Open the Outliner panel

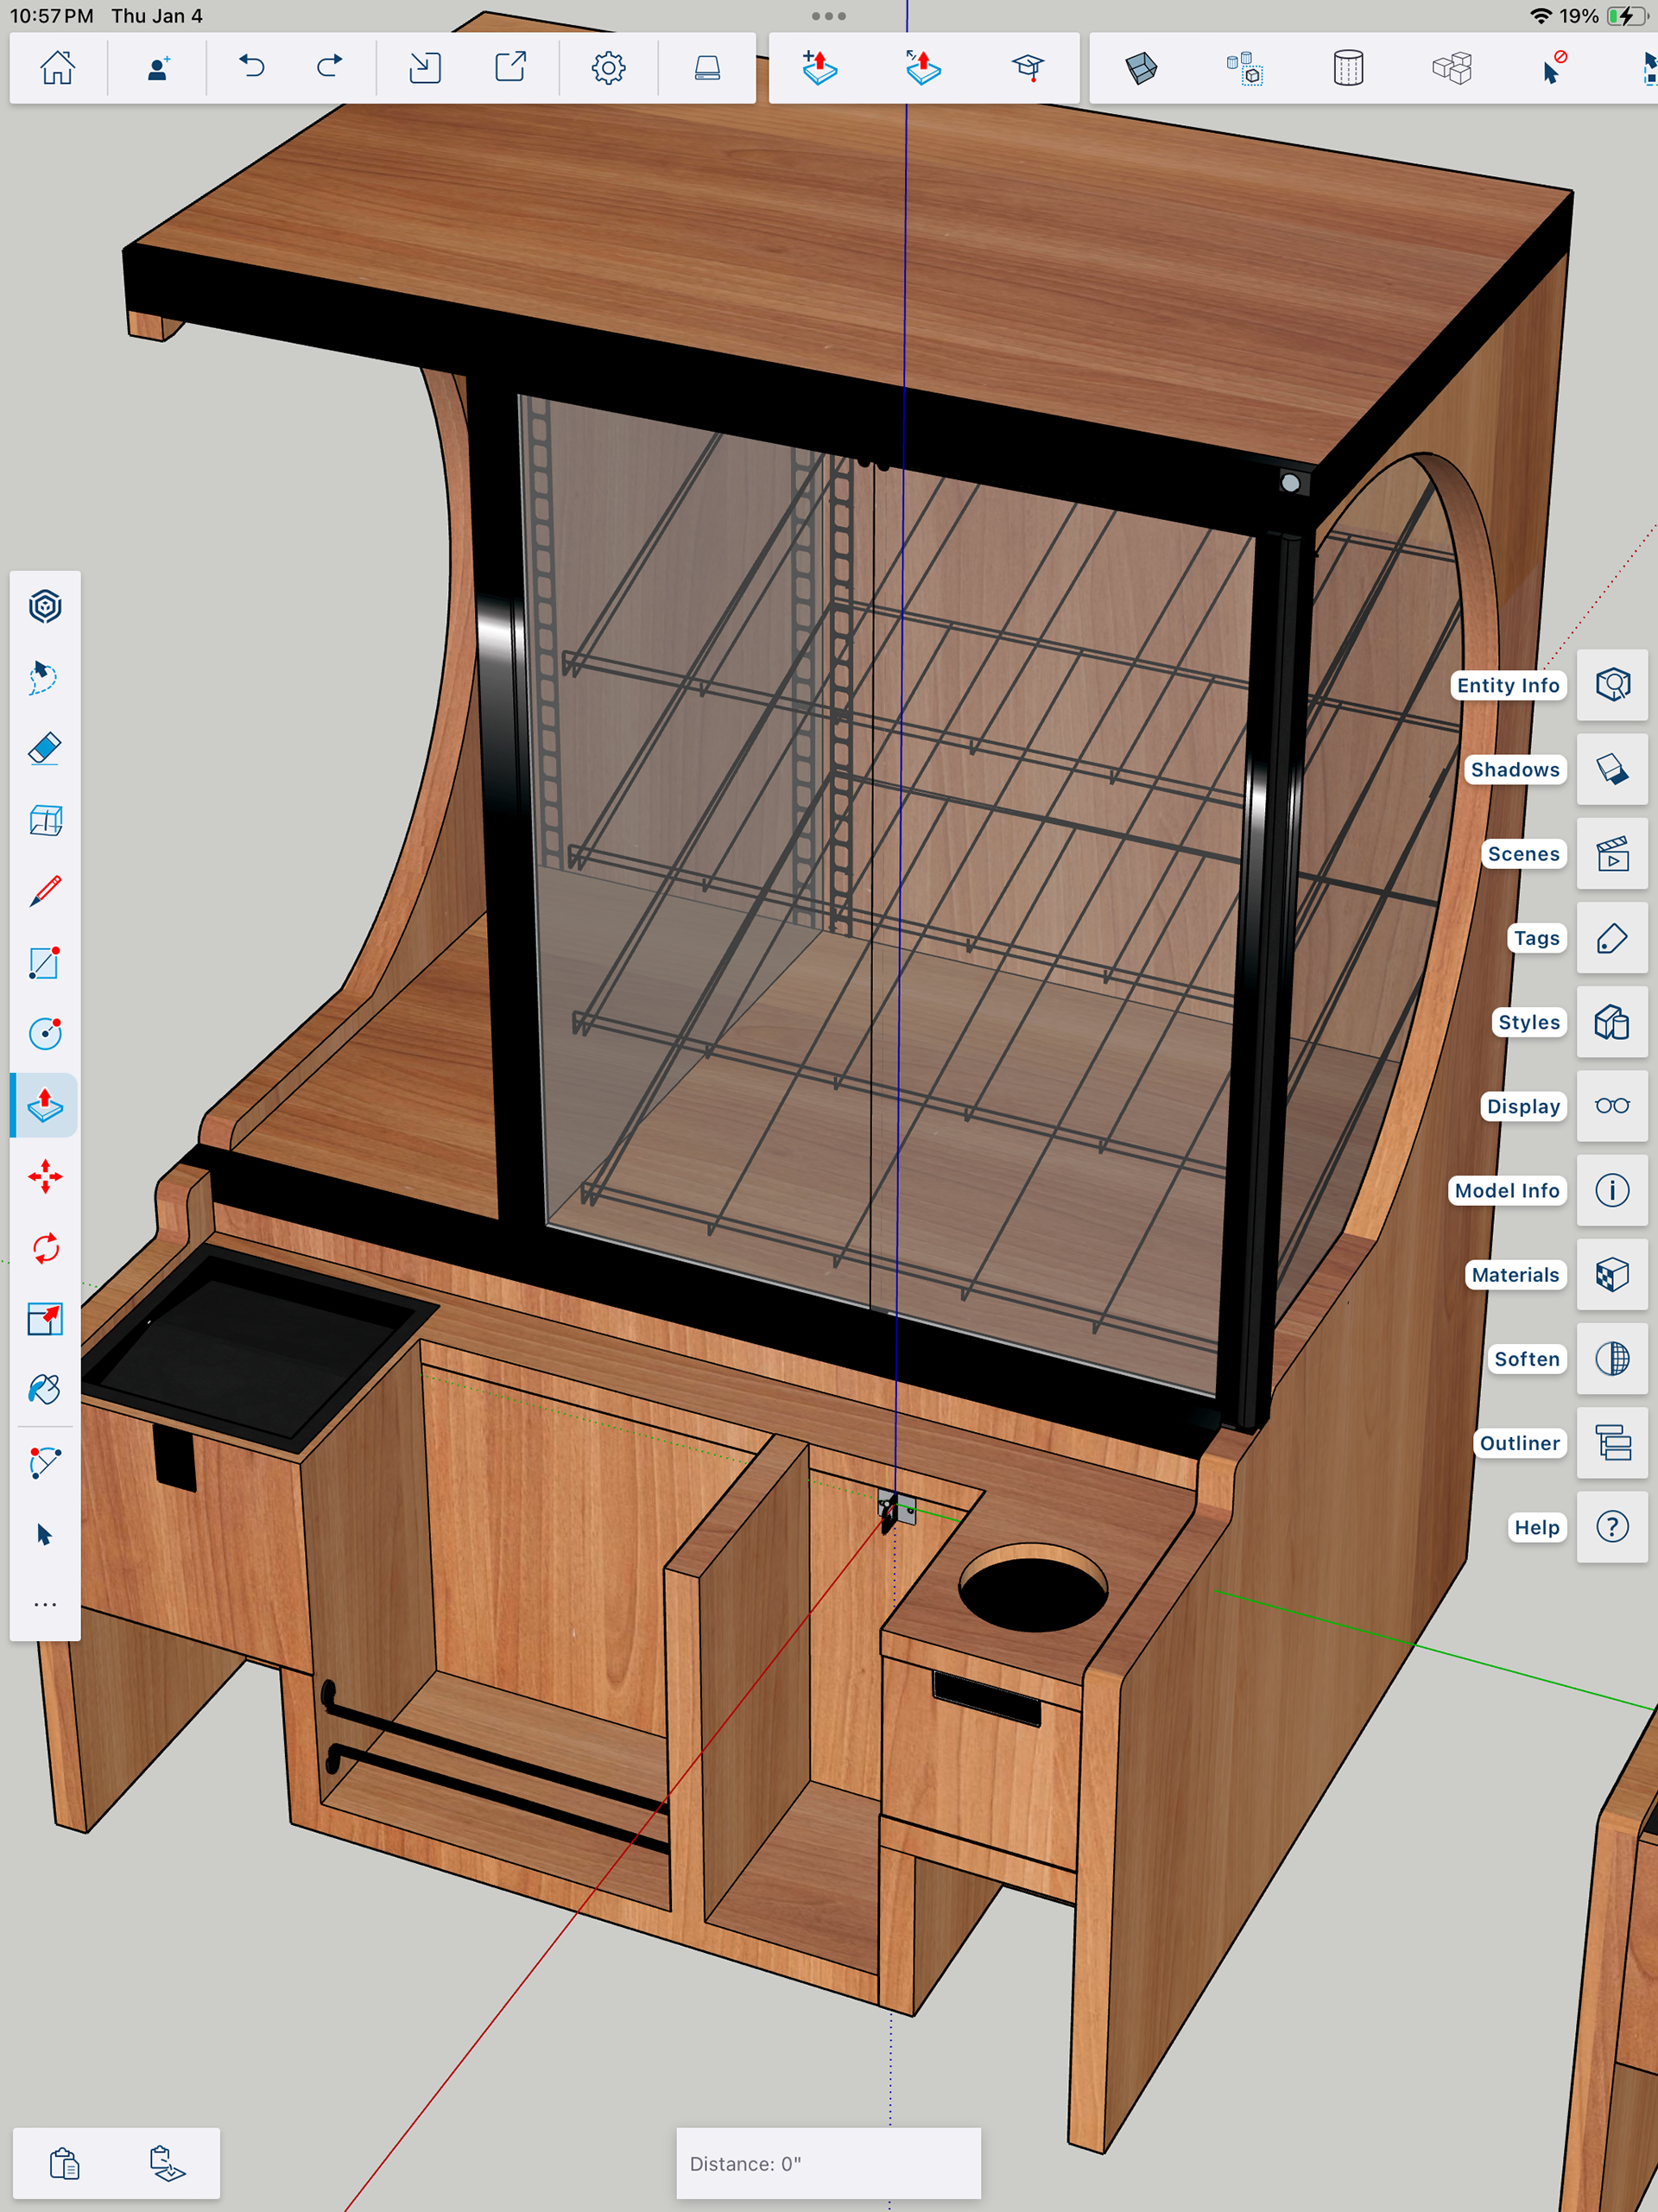1611,1443
